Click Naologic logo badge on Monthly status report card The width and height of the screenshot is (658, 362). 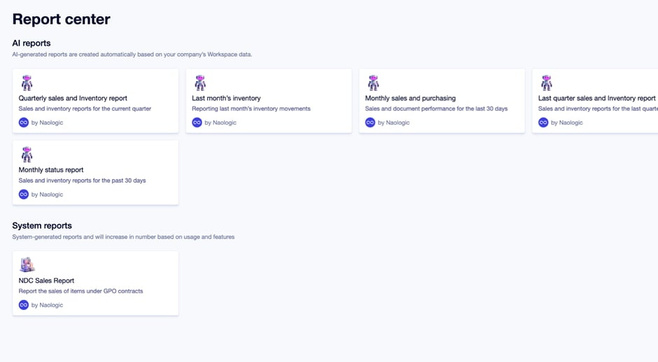24,194
